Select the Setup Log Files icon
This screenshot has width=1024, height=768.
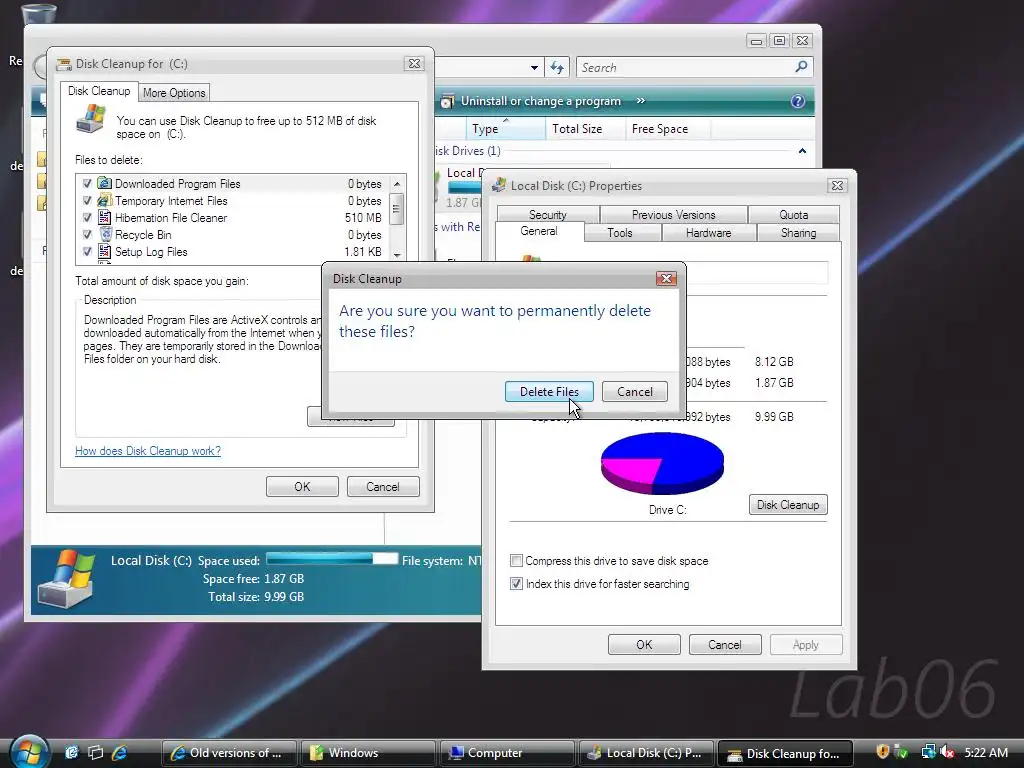click(104, 251)
